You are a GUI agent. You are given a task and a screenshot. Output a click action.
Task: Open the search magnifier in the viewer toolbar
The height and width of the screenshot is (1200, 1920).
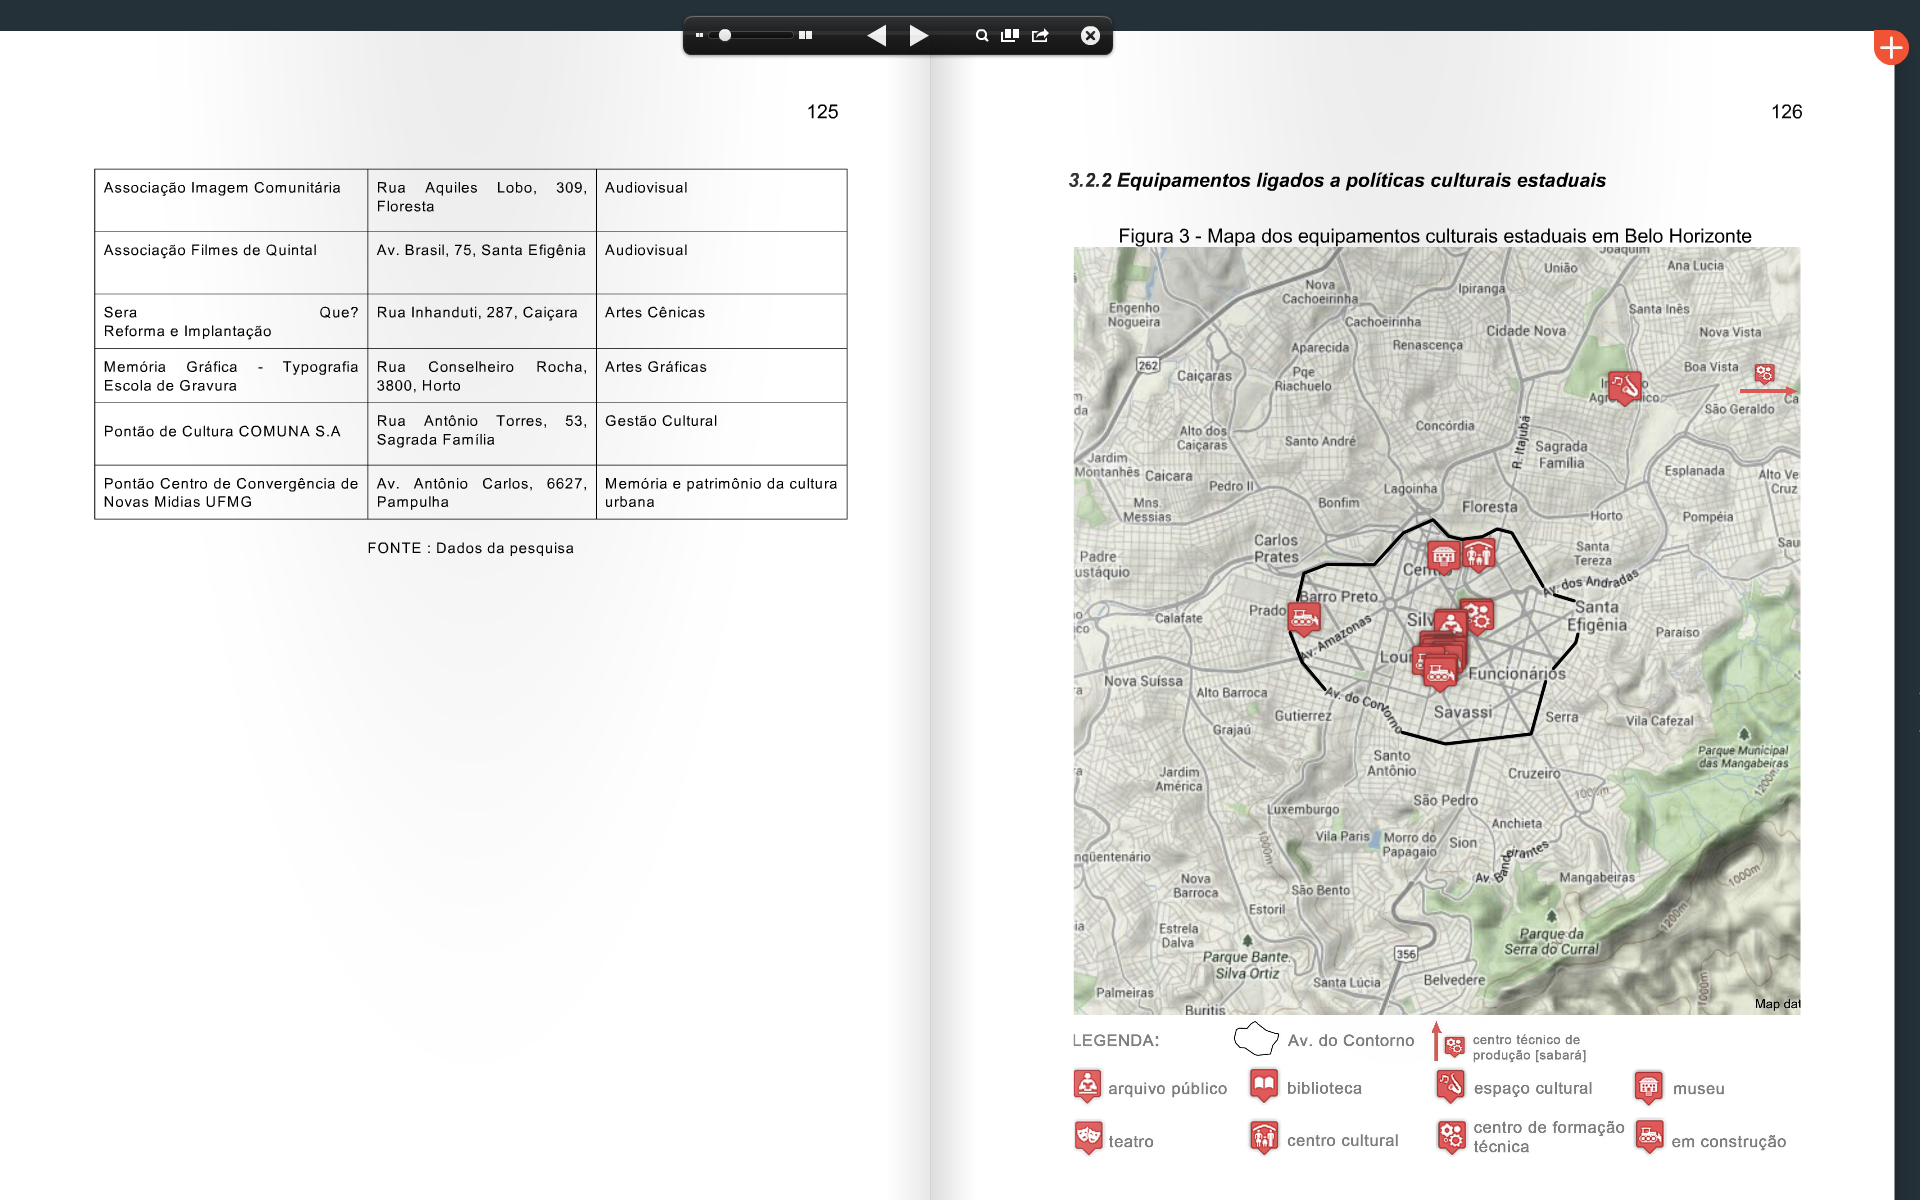click(982, 36)
